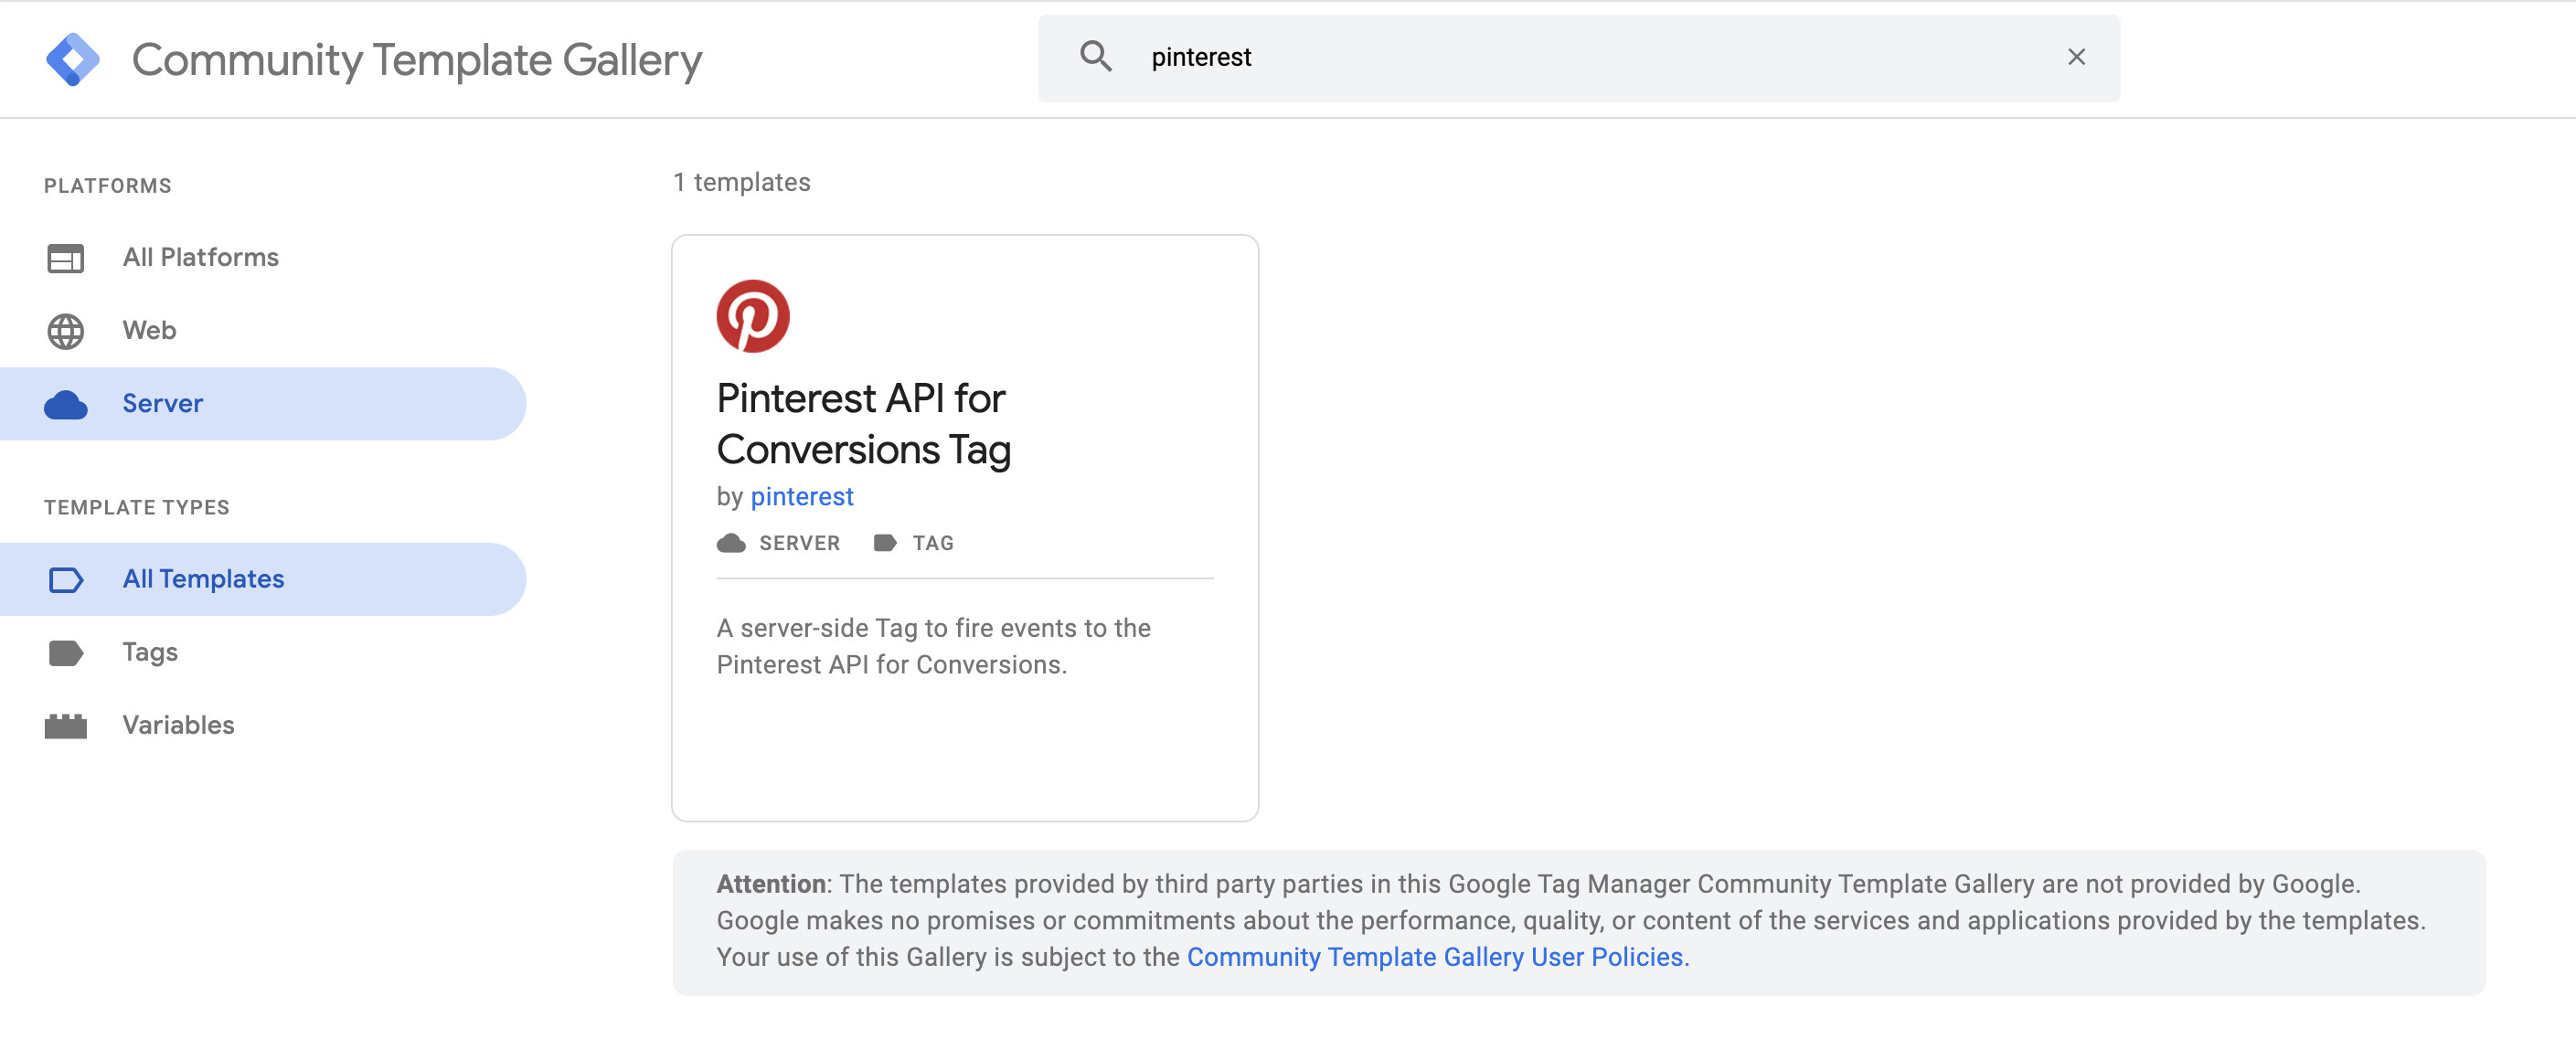Focus the search field containing pinterest

1578,58
